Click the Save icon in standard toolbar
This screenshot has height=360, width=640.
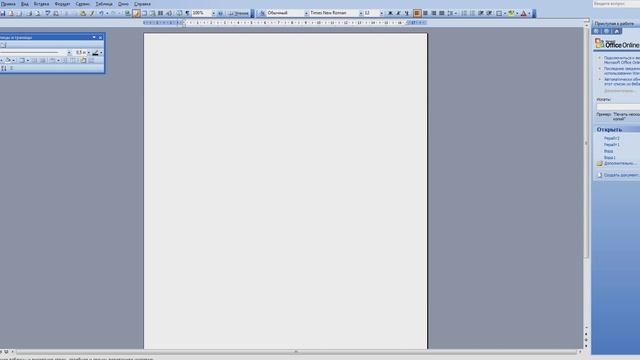(x=2, y=13)
